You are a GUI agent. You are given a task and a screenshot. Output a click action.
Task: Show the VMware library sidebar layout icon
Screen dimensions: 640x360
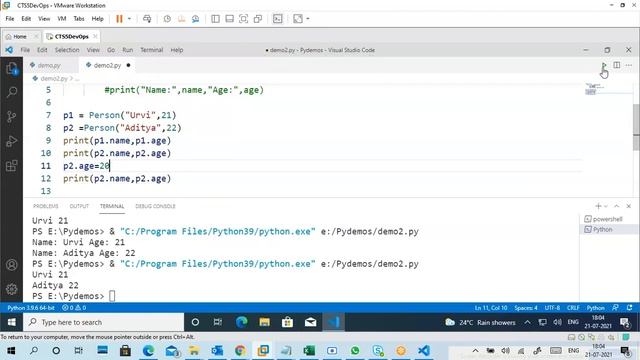pyautogui.click(x=215, y=19)
